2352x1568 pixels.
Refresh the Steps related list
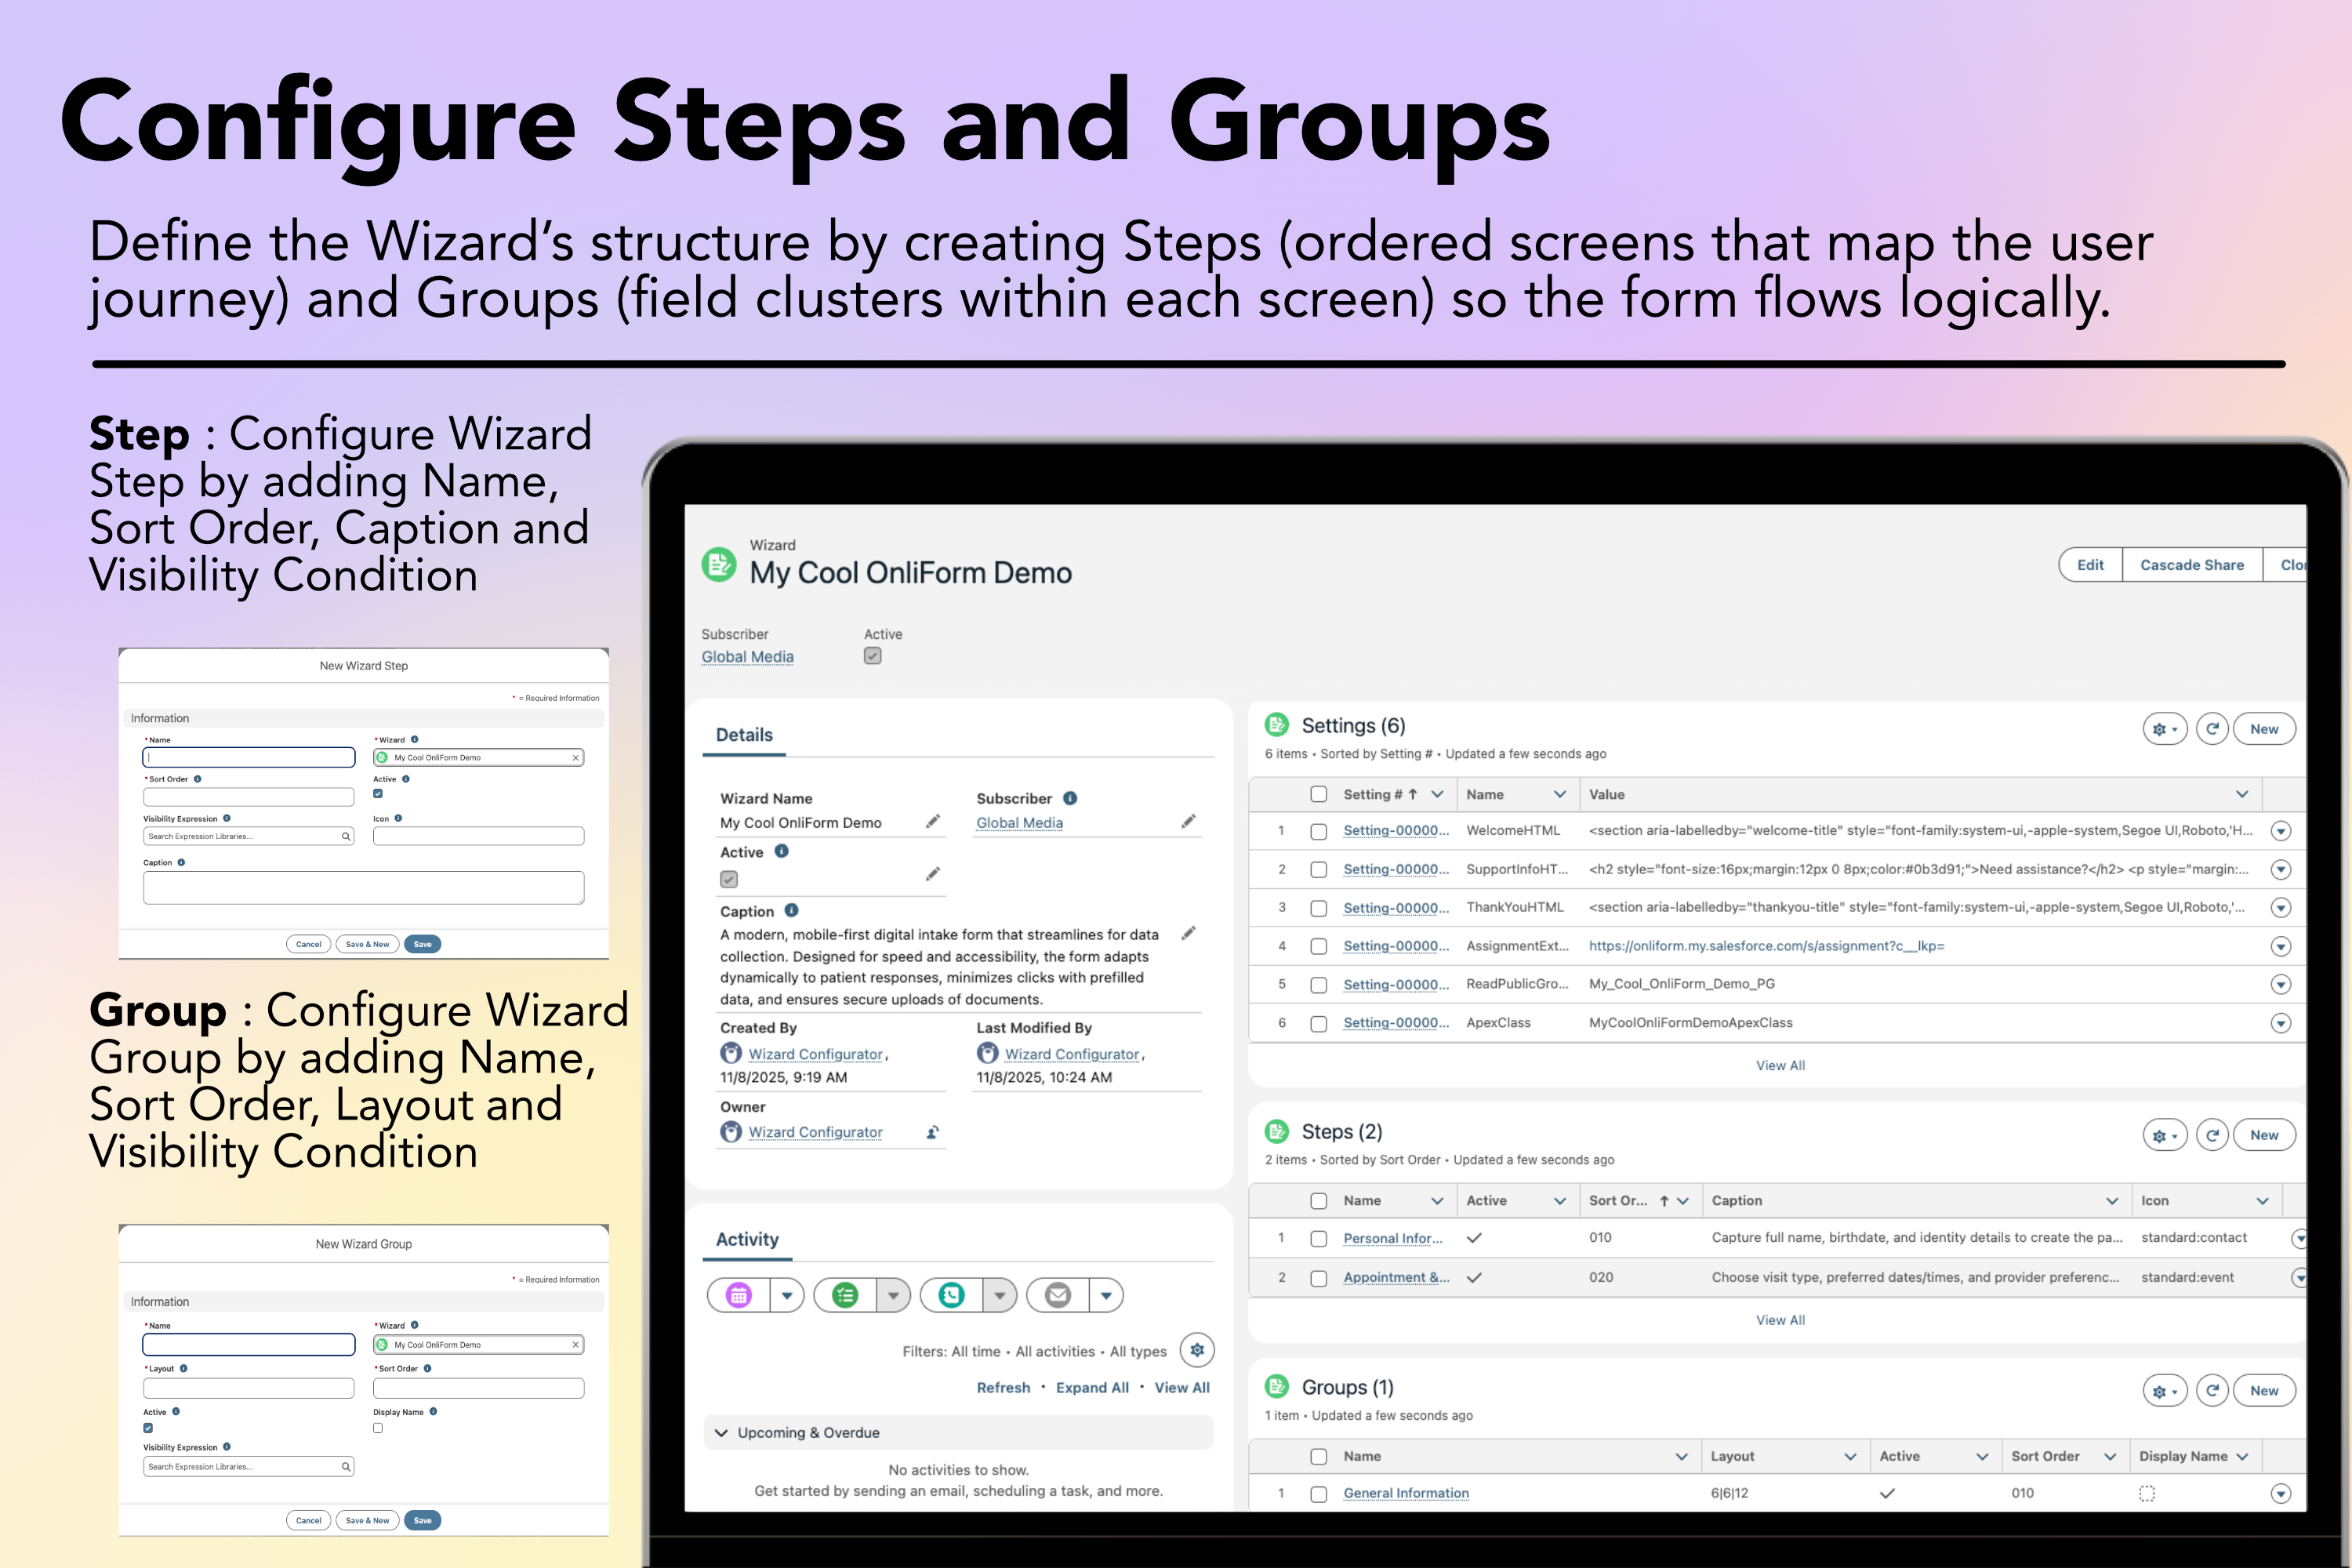(x=2212, y=1135)
